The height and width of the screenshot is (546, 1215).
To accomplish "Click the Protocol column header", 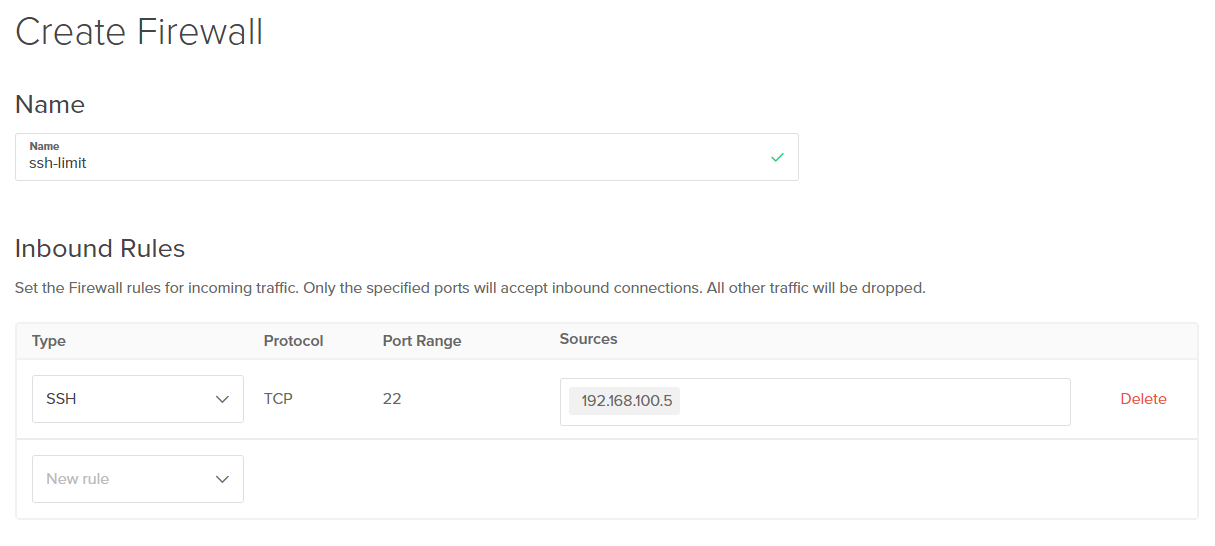I will (x=293, y=341).
